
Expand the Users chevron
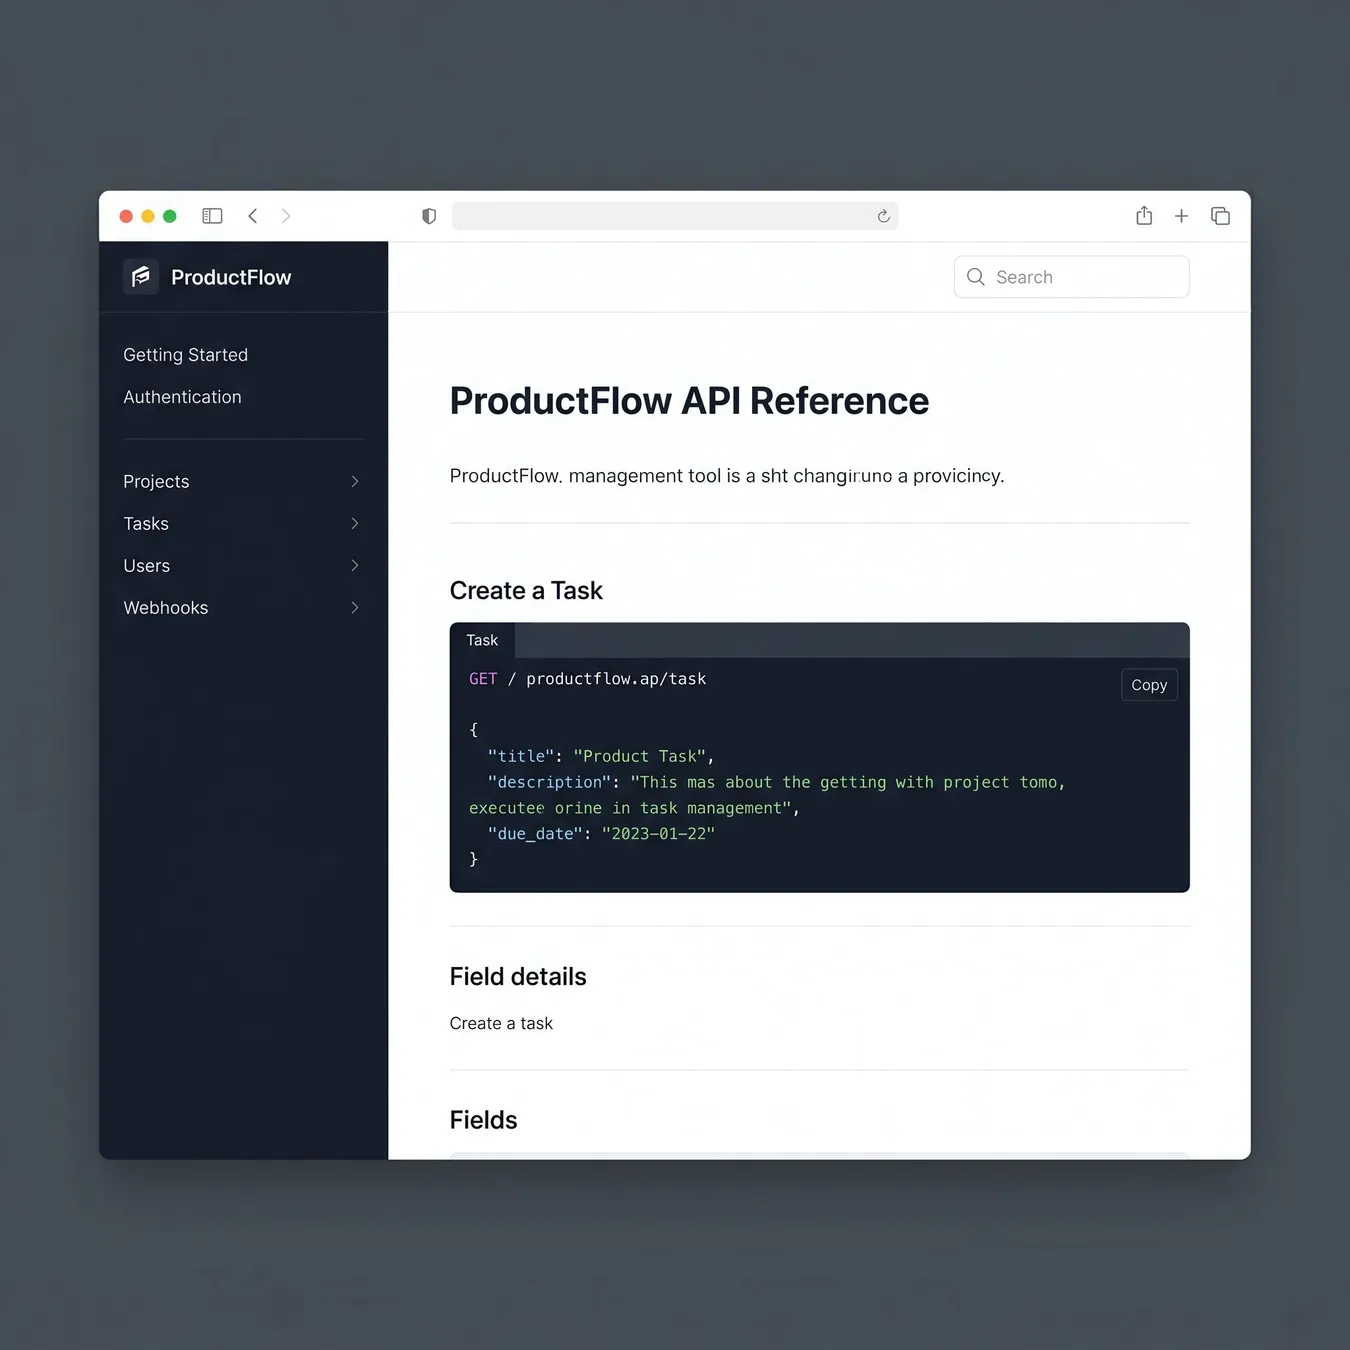tap(355, 565)
